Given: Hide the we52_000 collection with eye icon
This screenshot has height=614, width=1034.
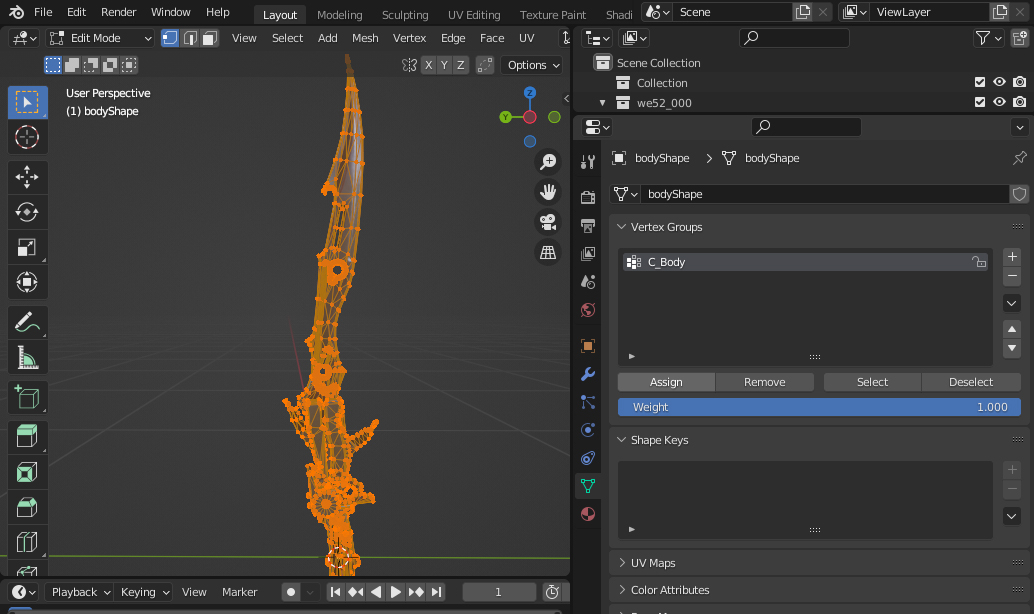Looking at the screenshot, I should [x=999, y=103].
